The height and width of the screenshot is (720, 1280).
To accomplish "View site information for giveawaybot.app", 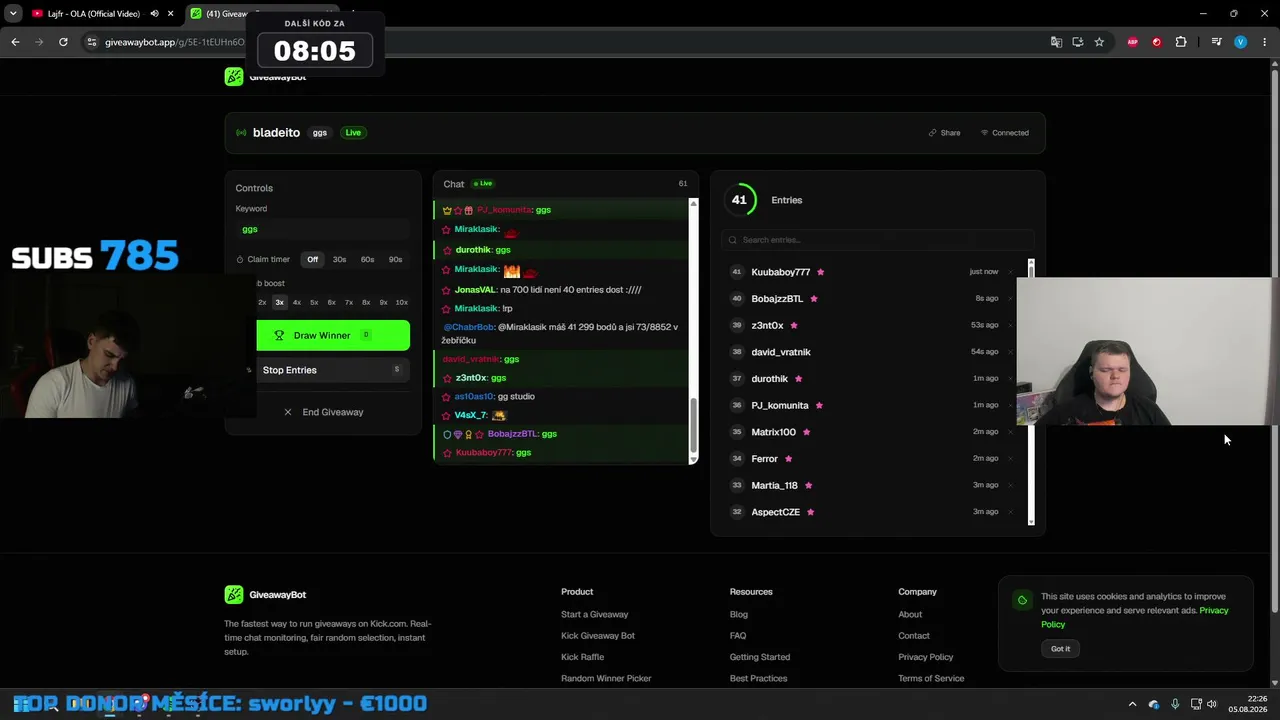I will click(92, 42).
